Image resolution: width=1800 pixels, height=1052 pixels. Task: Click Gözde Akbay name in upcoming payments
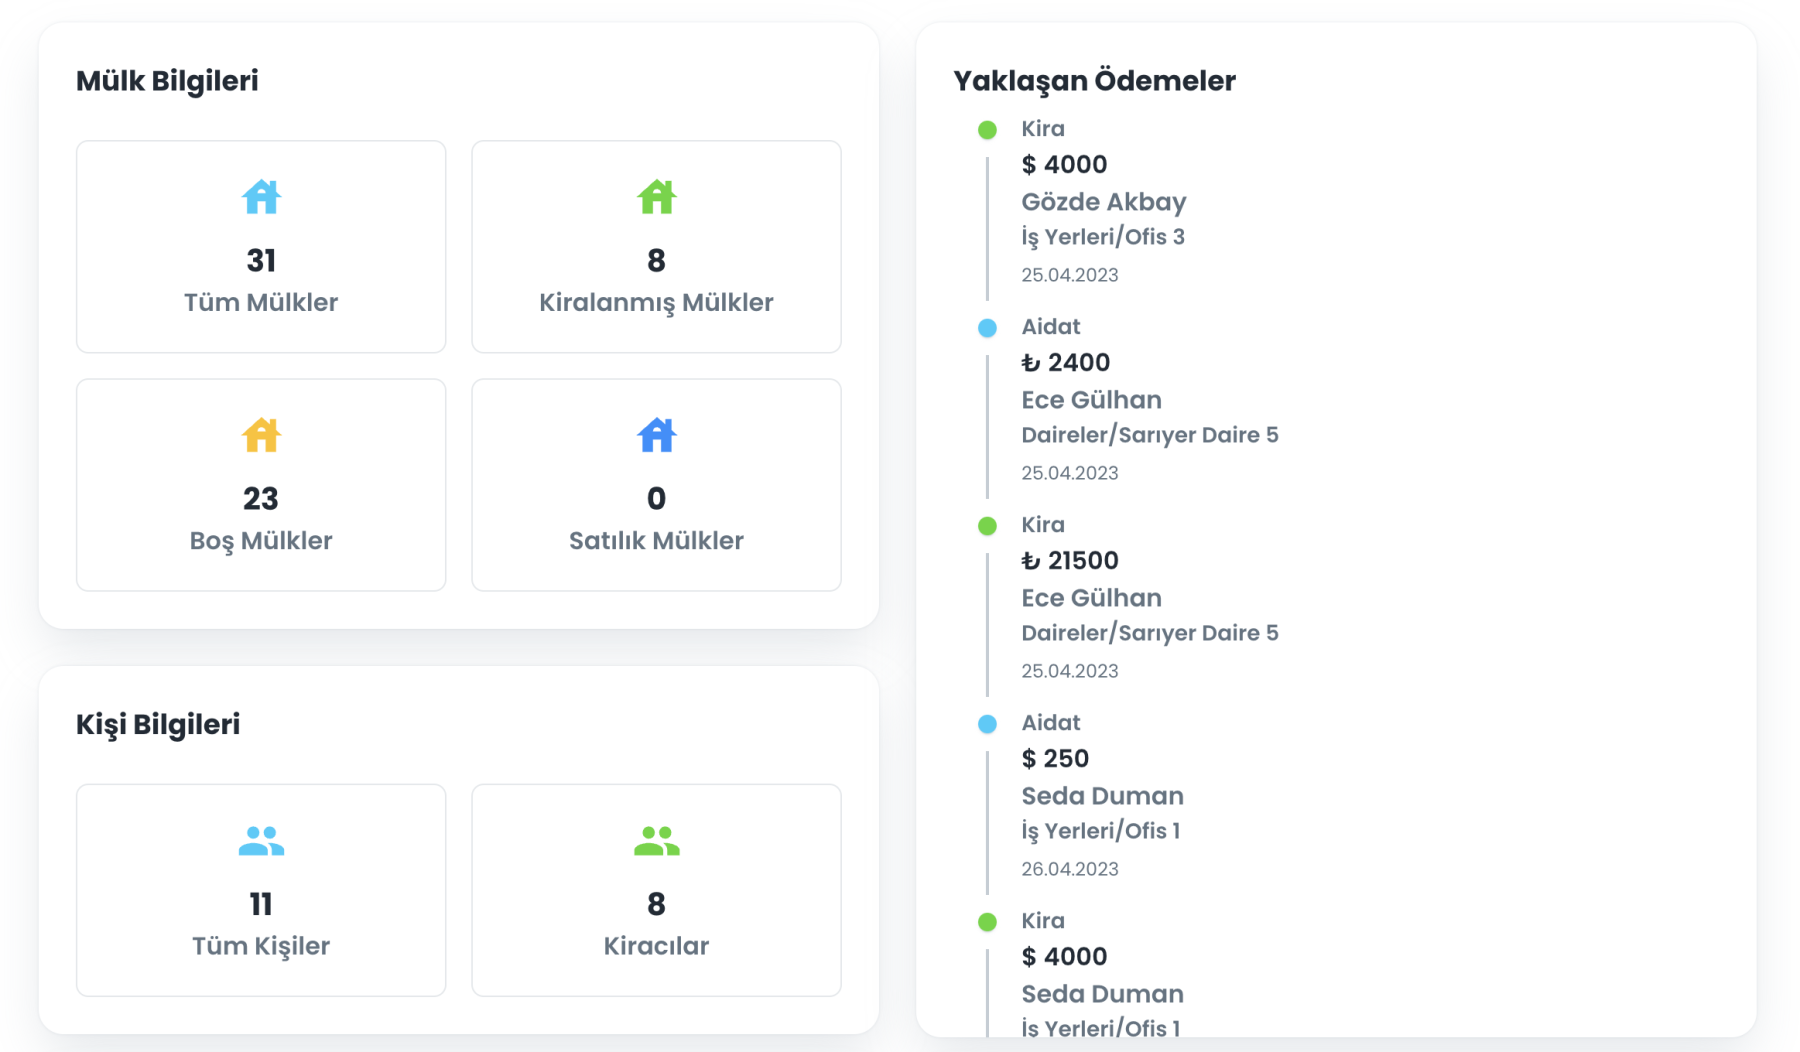pos(1103,202)
